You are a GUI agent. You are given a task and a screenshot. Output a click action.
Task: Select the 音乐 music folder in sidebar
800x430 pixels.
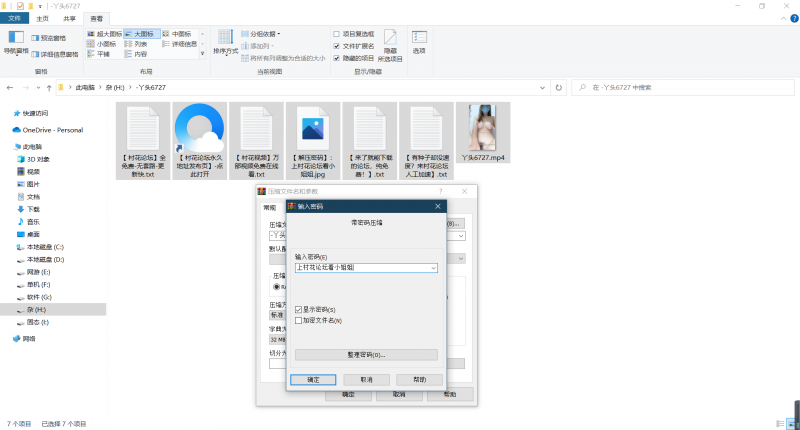click(32, 221)
